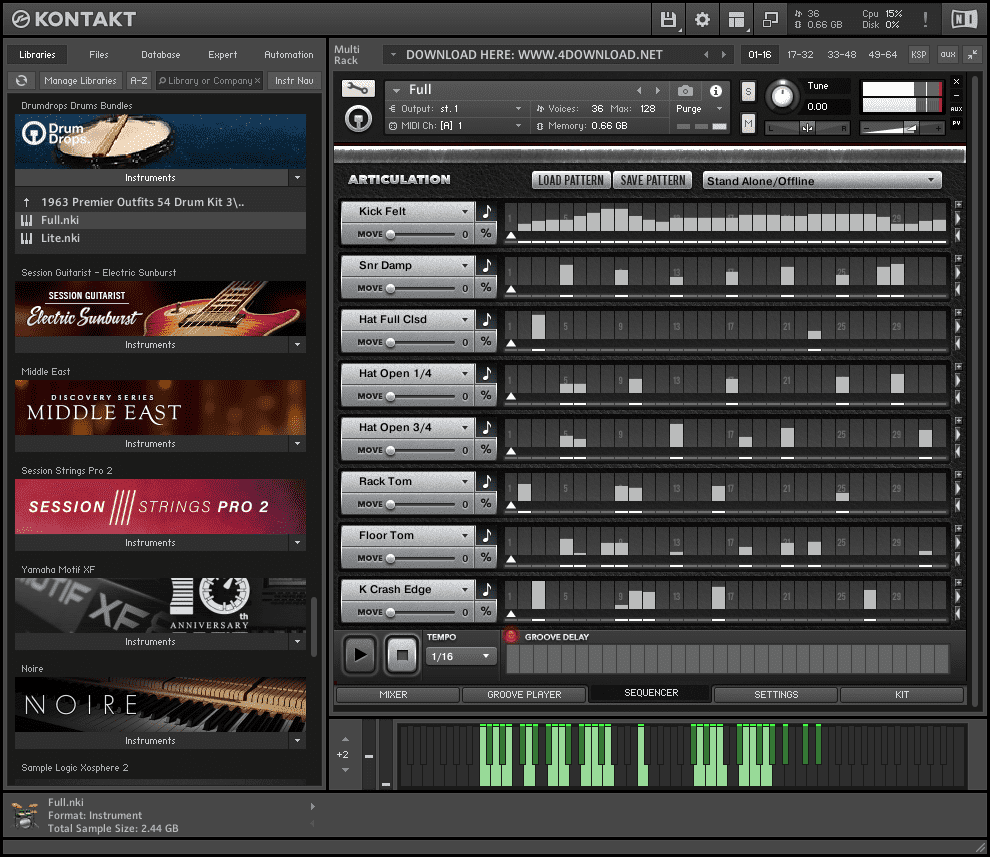
Task: Open MIDI Ch dropdown
Action: [456, 126]
